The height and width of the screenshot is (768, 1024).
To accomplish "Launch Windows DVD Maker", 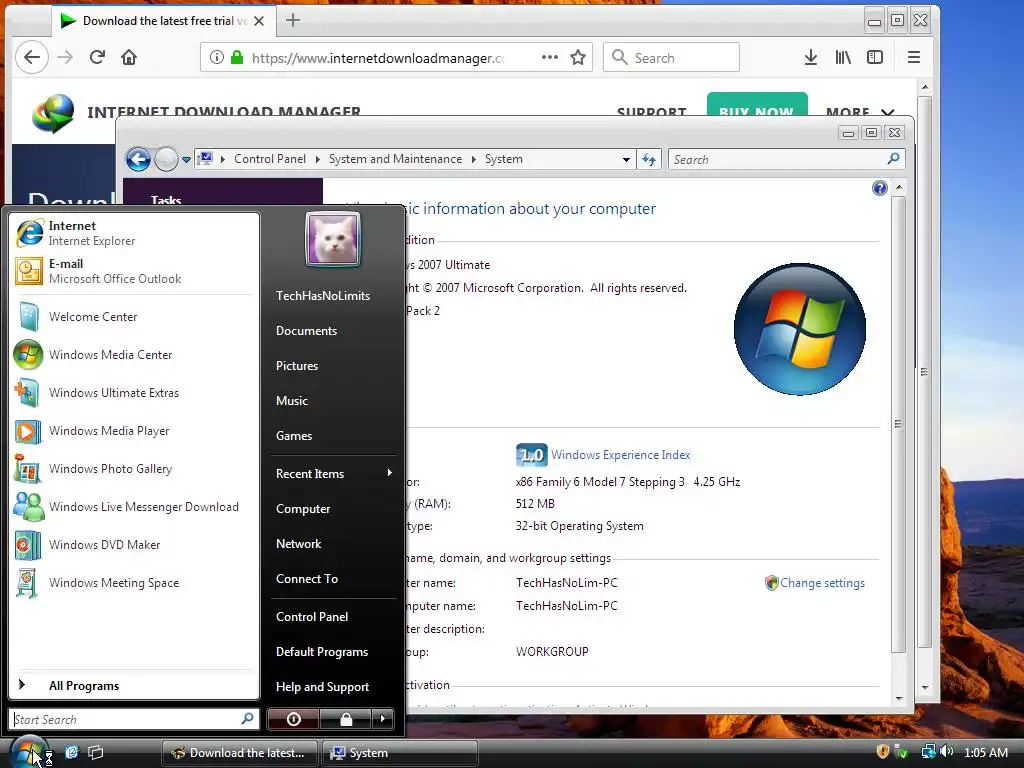I will [x=134, y=544].
